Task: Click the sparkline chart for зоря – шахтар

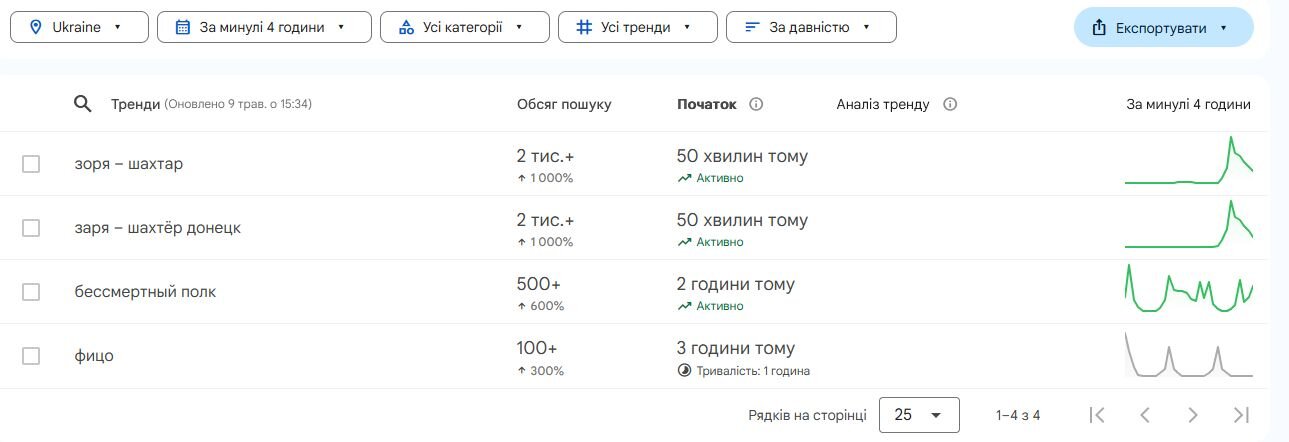Action: click(x=1188, y=162)
